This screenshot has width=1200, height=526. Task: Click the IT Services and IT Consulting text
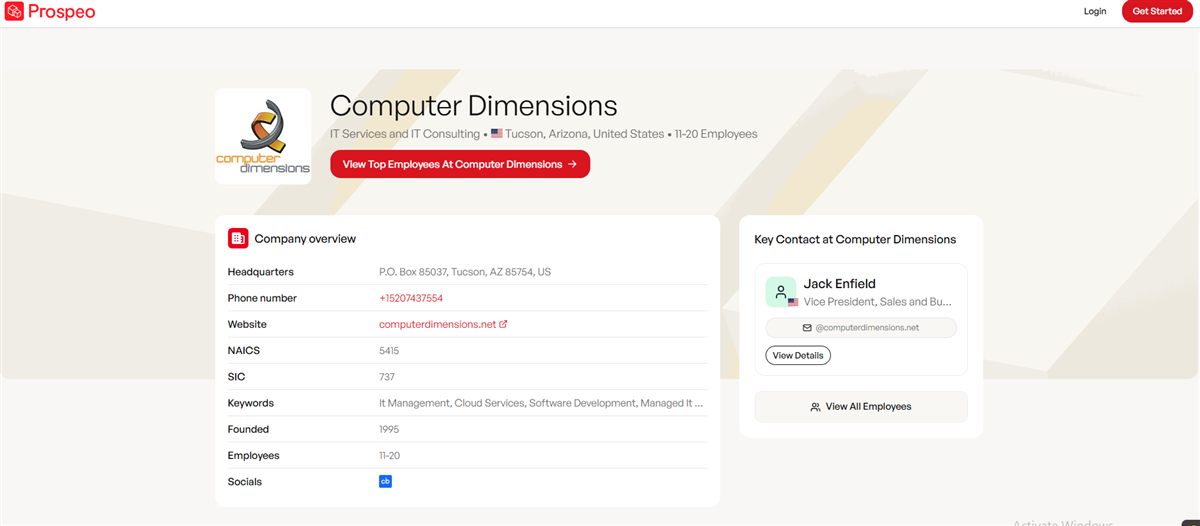pos(405,134)
